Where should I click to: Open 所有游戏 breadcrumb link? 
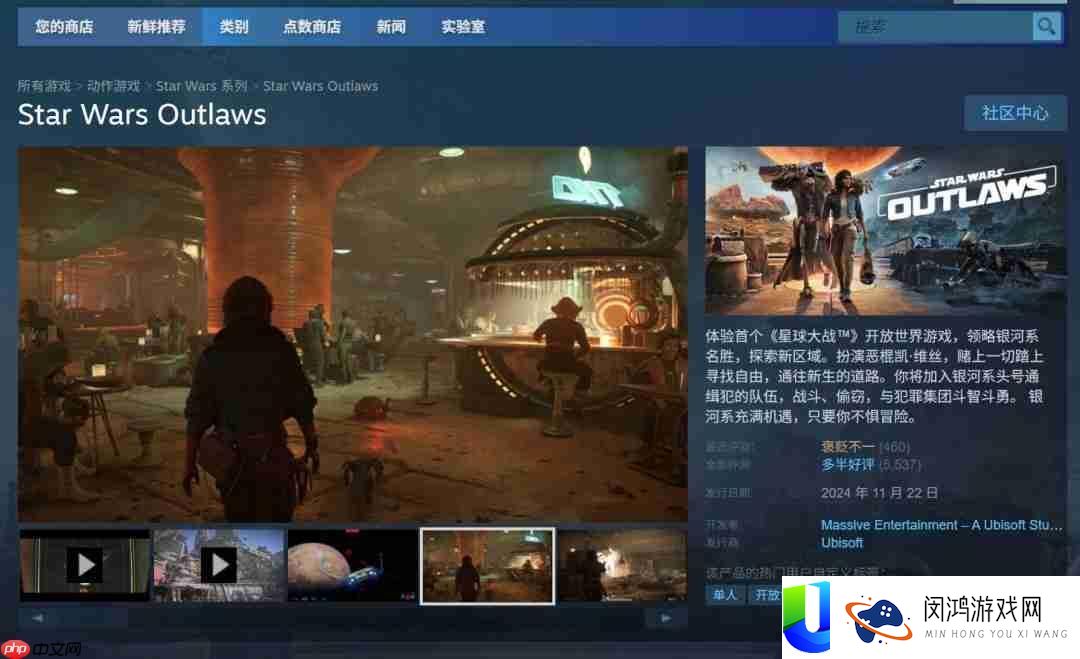[44, 86]
